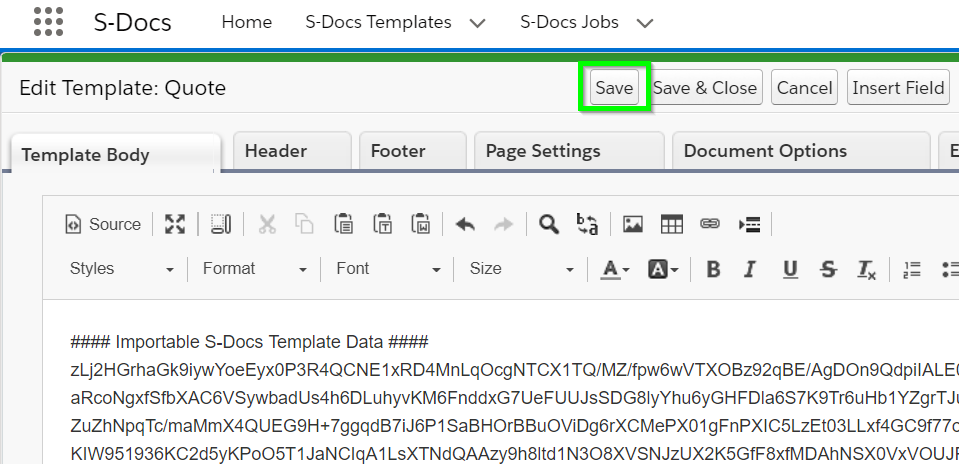
Task: Click the encoded line starting with ZuZhNpqTc
Action: click(x=514, y=425)
